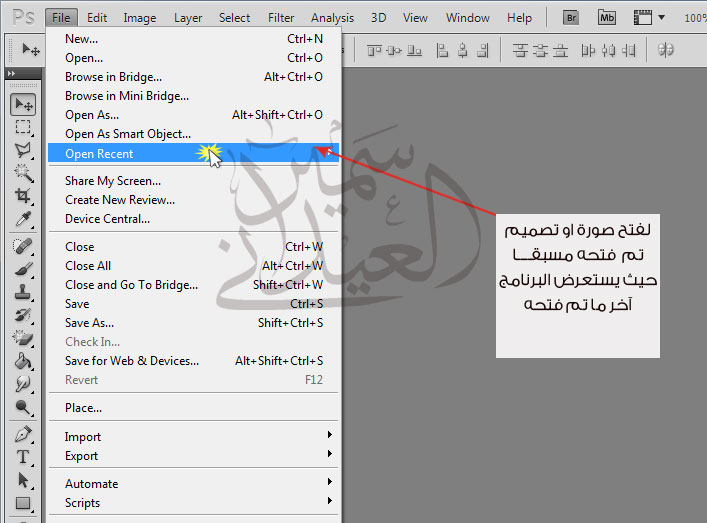Open Mini Bridge with Mb icon
Screen dimensions: 707x523
click(606, 18)
